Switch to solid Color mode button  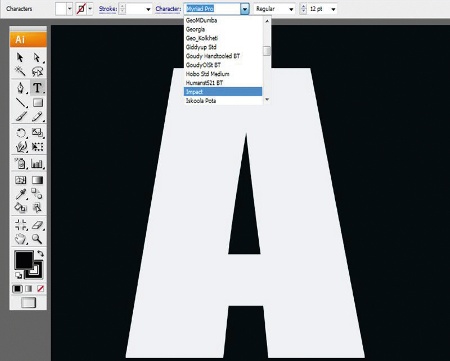17,289
